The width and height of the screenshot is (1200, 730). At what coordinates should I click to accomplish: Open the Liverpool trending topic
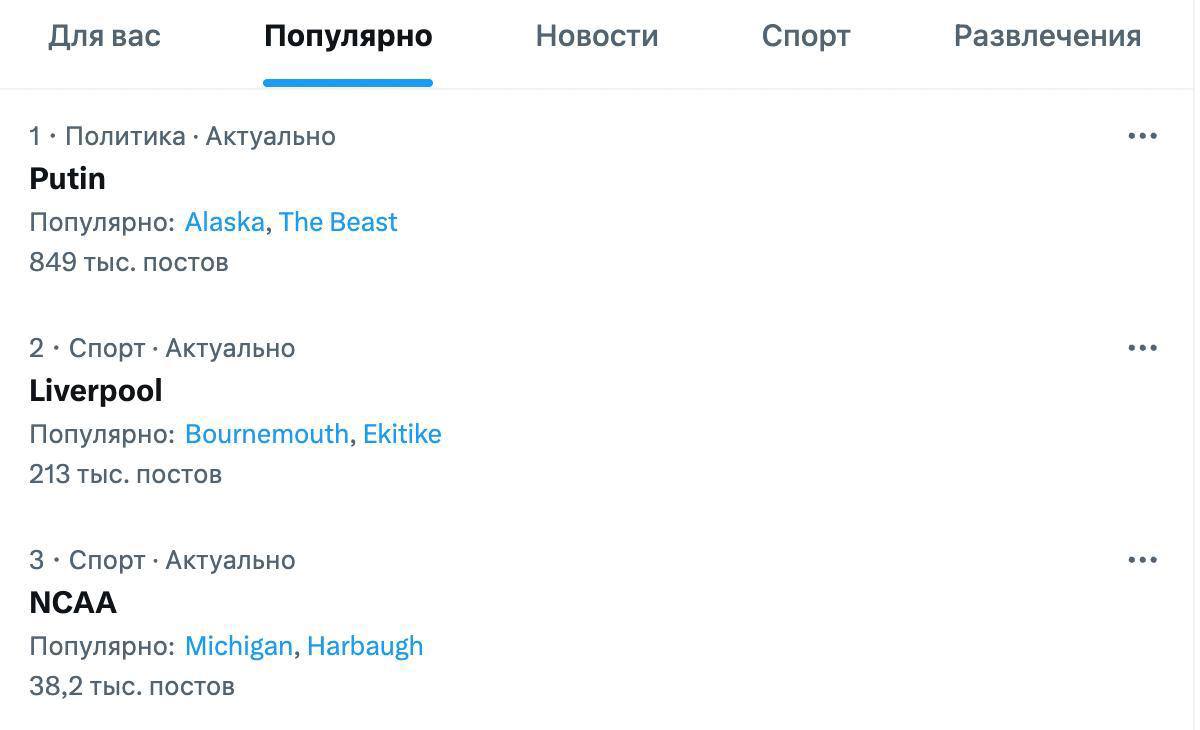pos(96,391)
